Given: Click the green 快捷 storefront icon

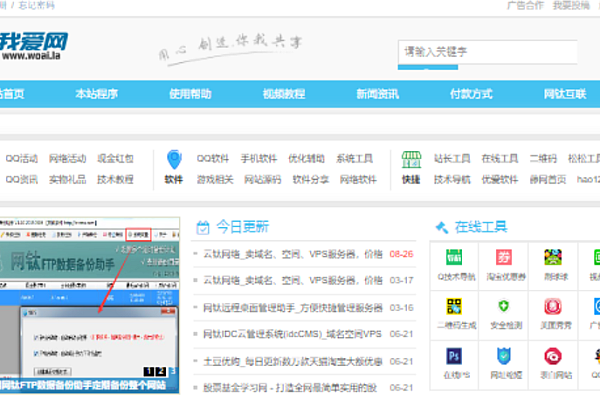Looking at the screenshot, I should click(x=411, y=160).
